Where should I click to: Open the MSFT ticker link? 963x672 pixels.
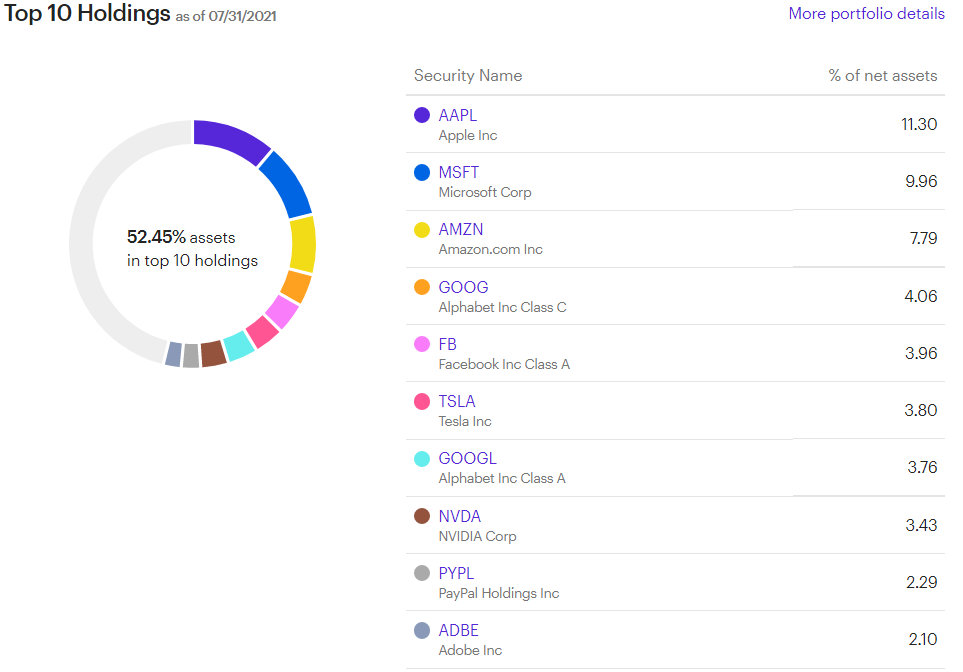[x=458, y=172]
